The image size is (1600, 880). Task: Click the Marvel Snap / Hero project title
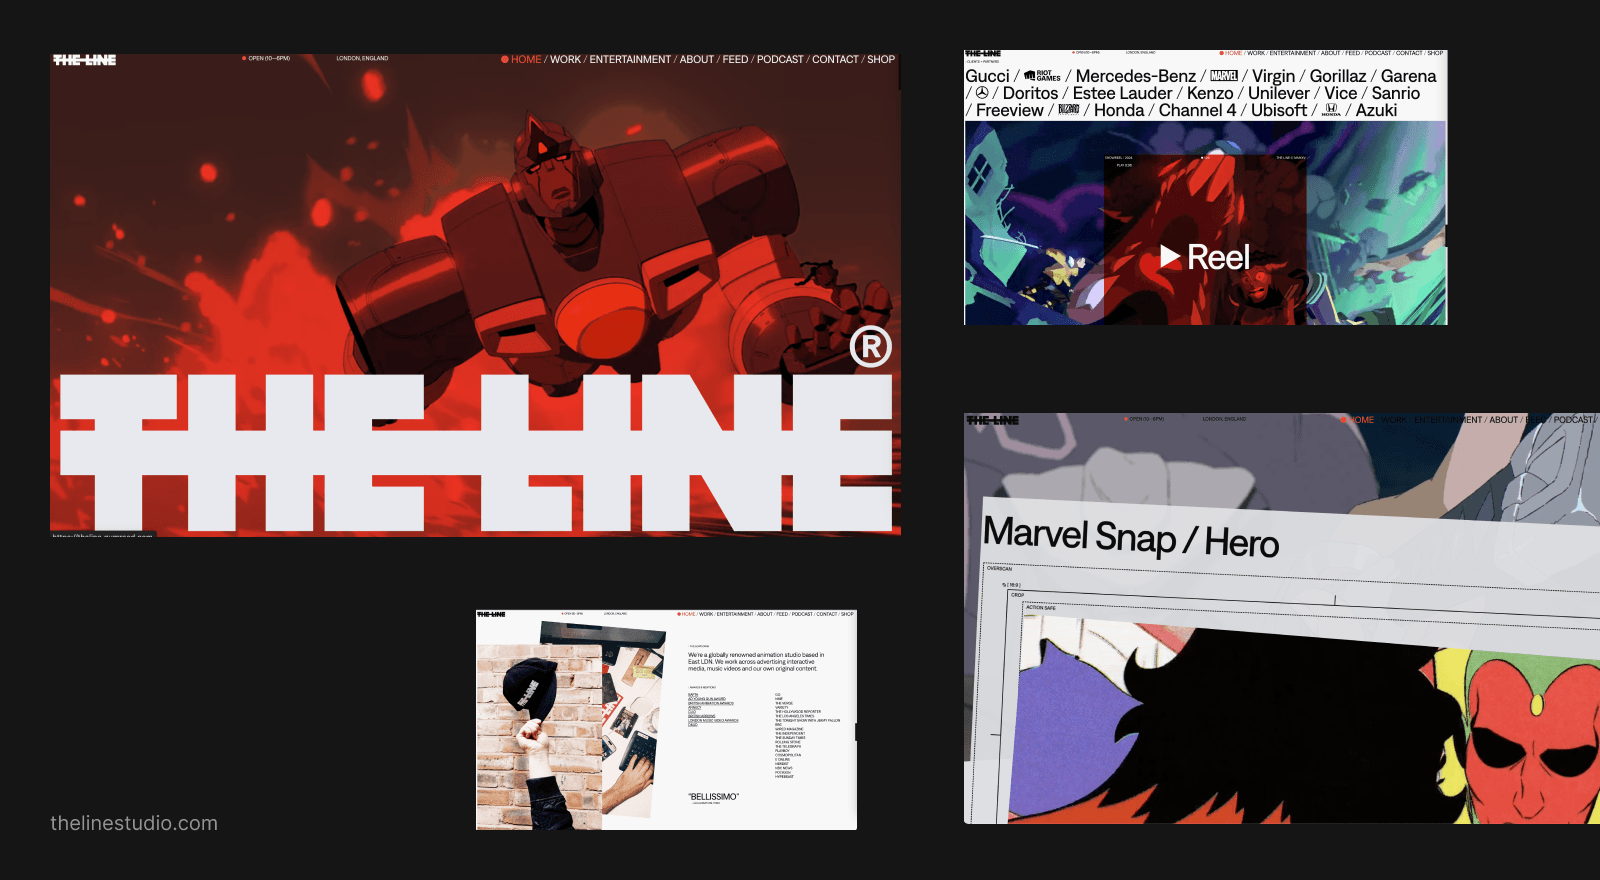tap(1131, 537)
